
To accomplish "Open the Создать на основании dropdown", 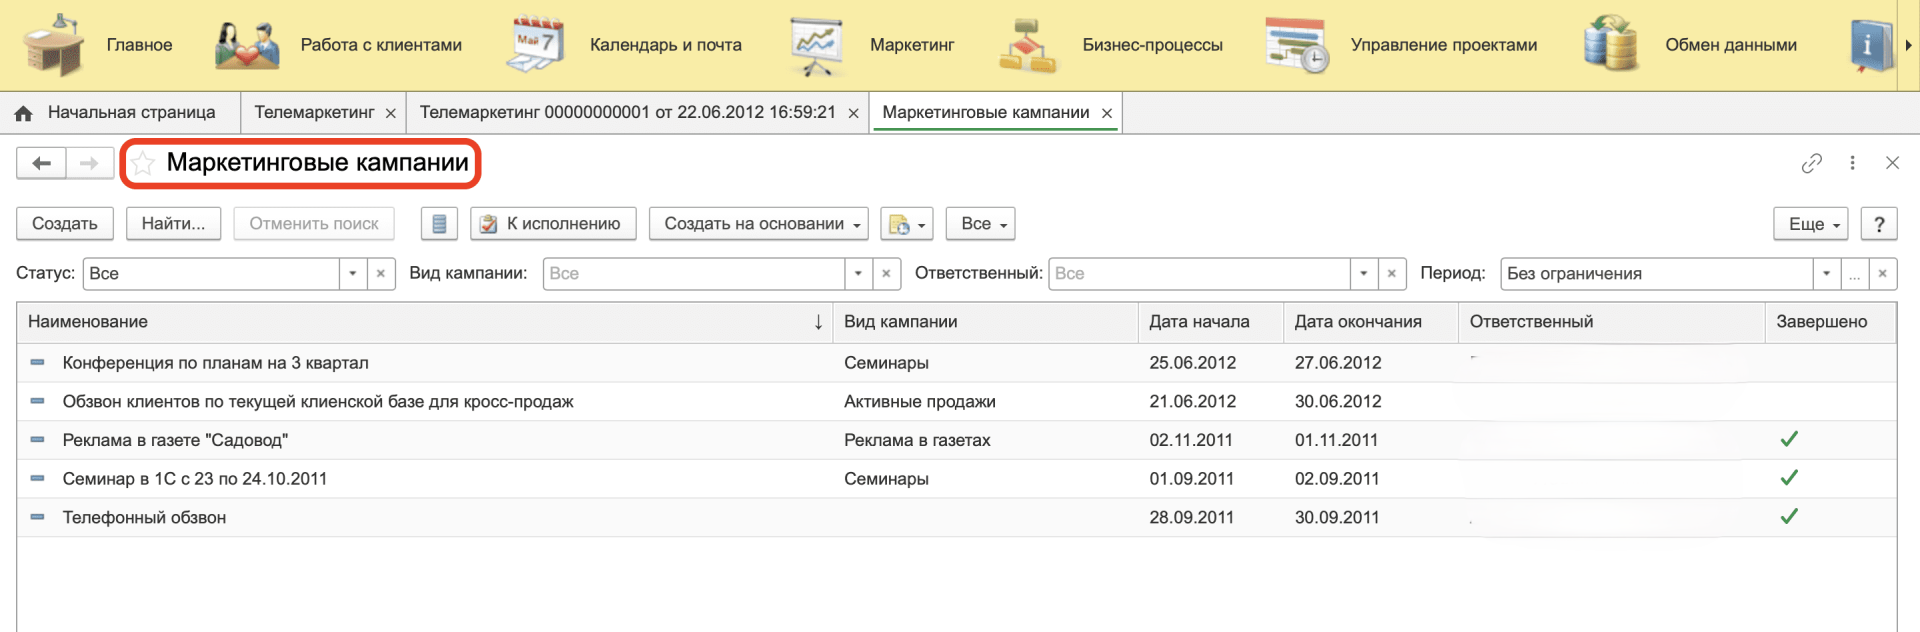I will (758, 224).
